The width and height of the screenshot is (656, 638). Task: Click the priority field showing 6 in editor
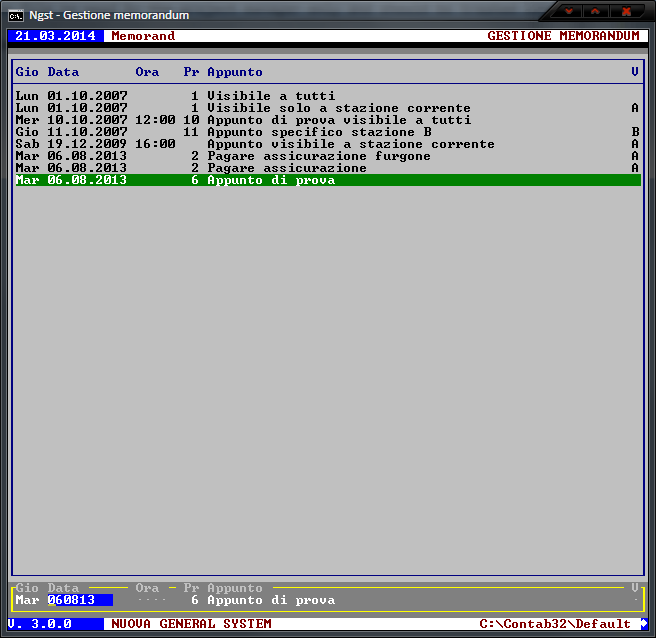195,600
